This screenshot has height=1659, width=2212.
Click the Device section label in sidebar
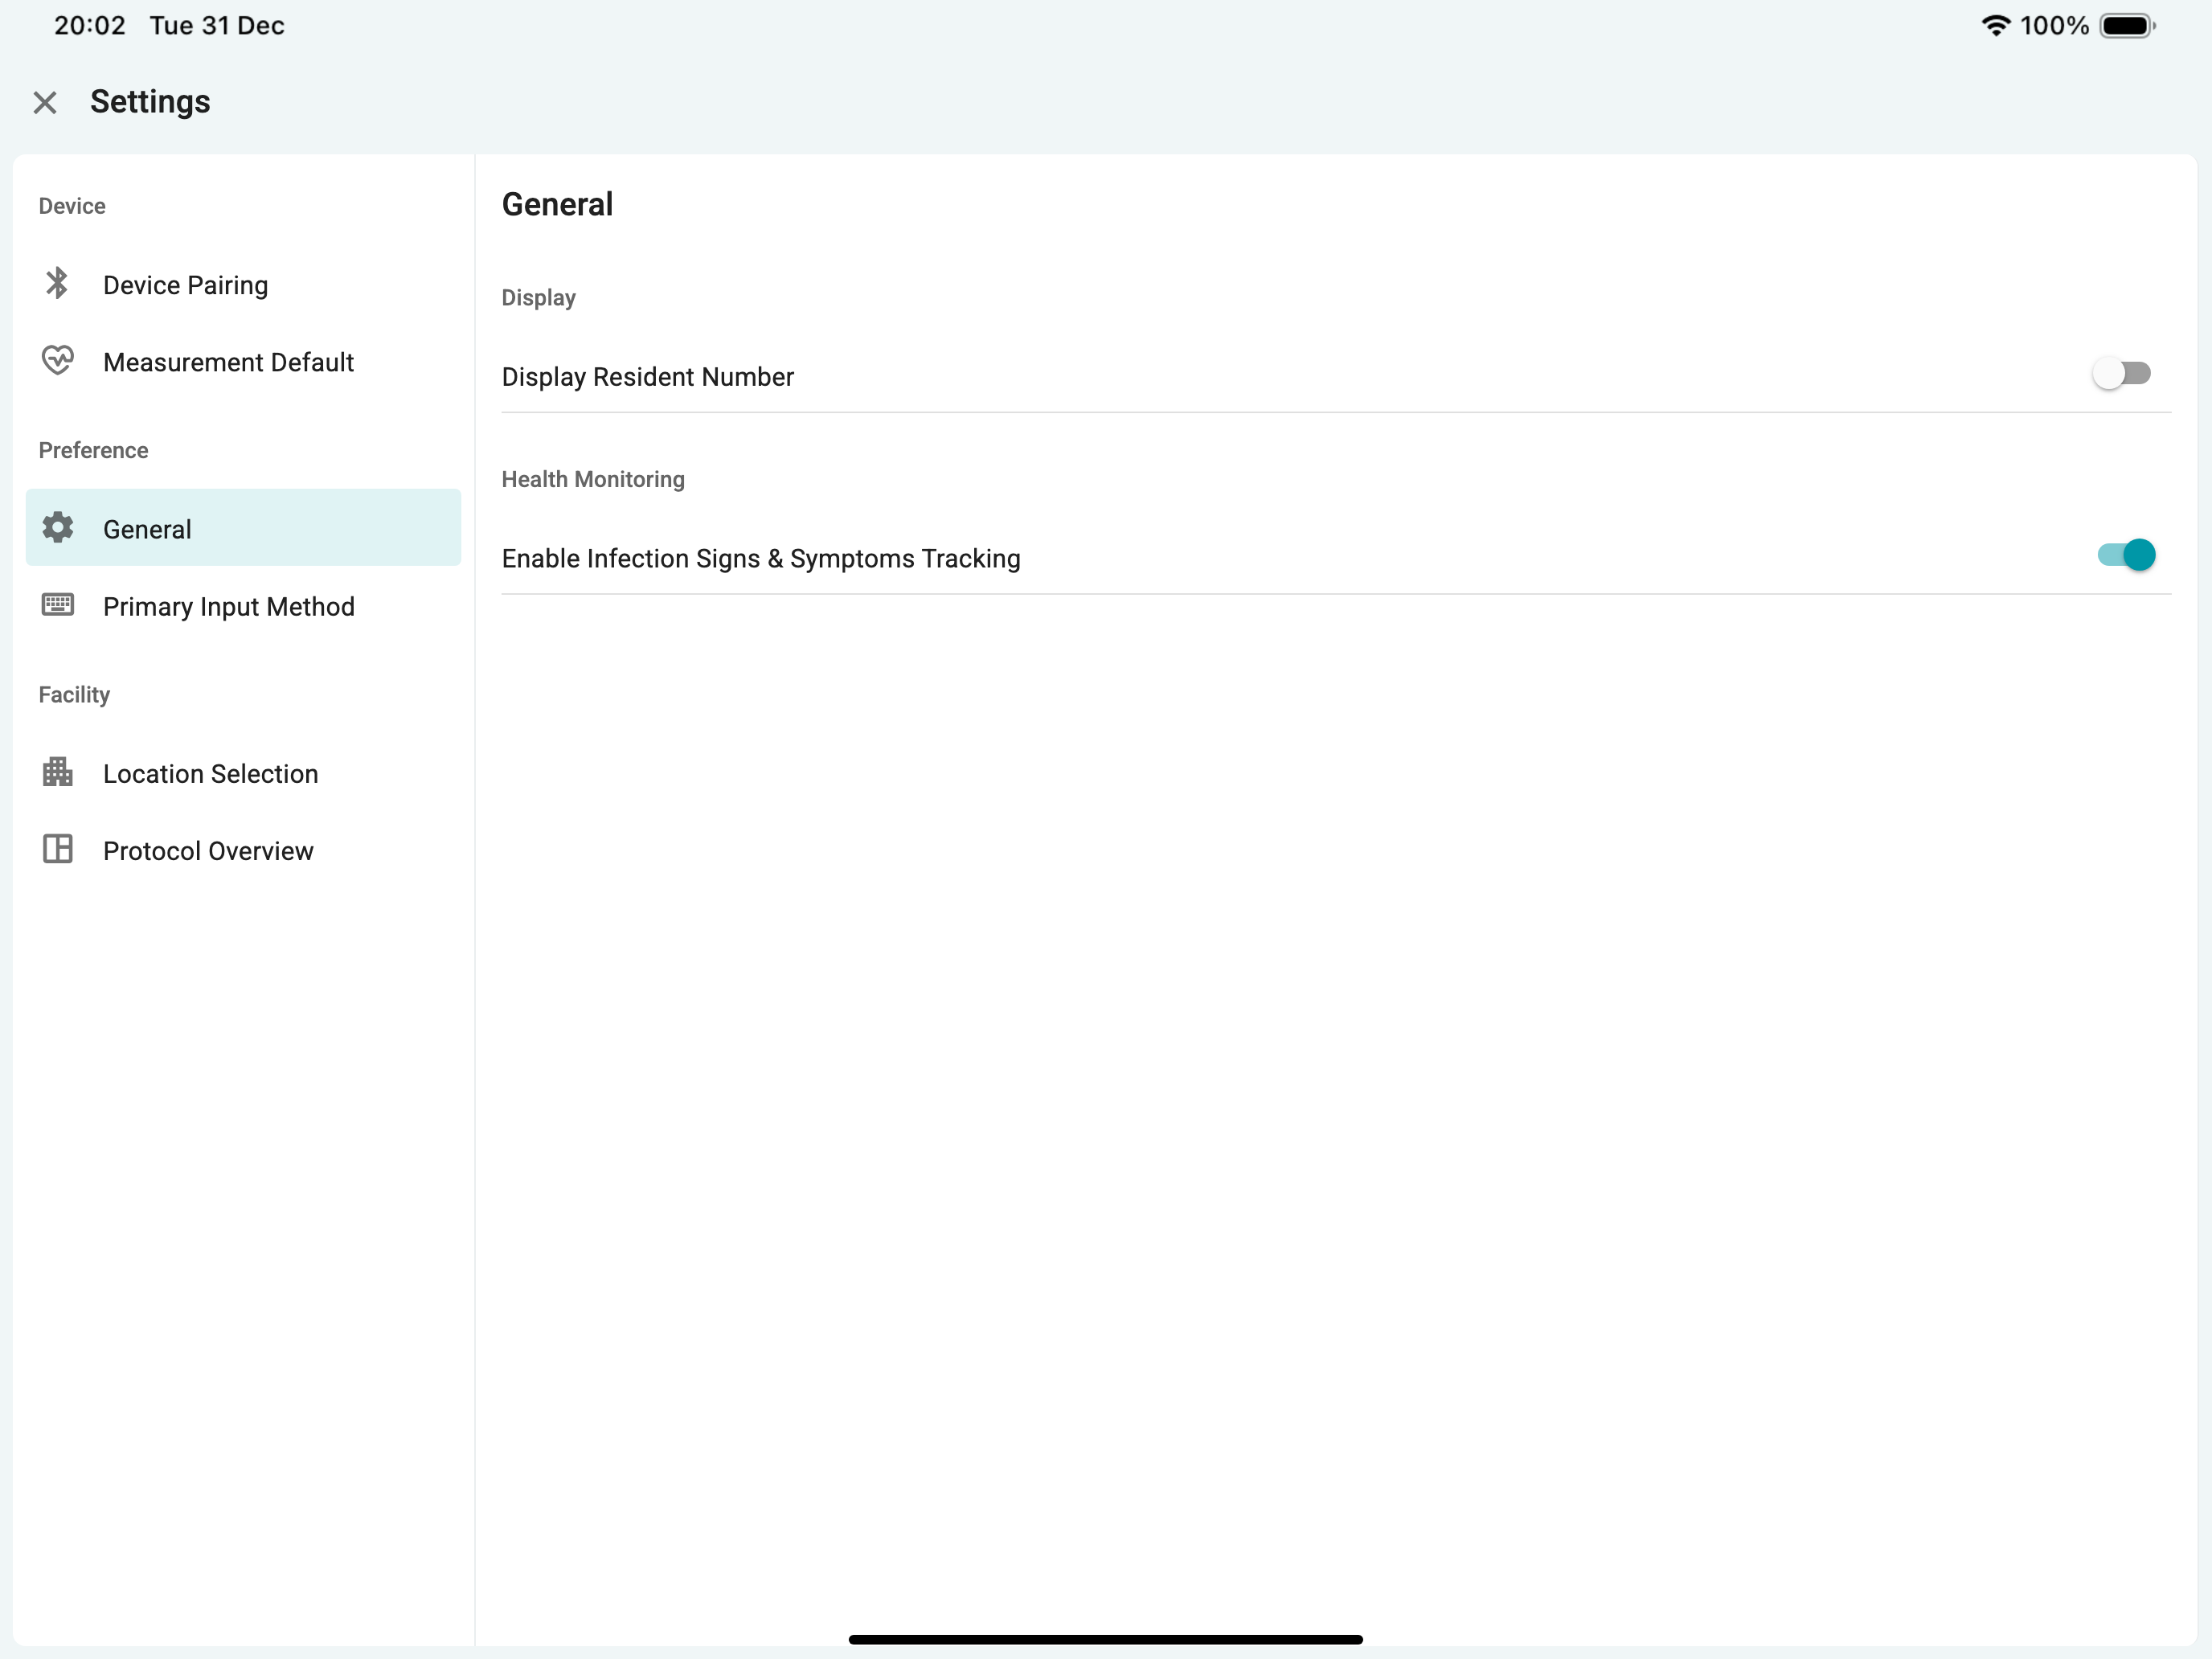coord(72,206)
